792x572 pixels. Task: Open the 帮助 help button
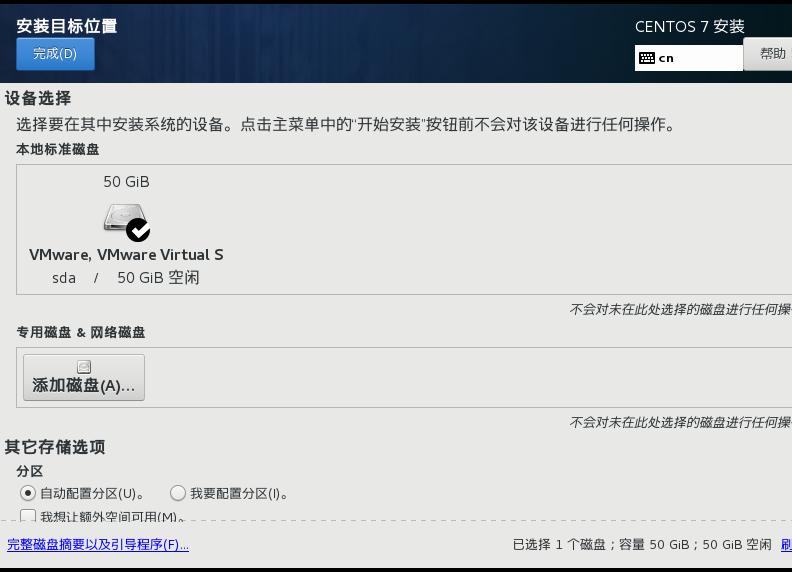(x=768, y=54)
